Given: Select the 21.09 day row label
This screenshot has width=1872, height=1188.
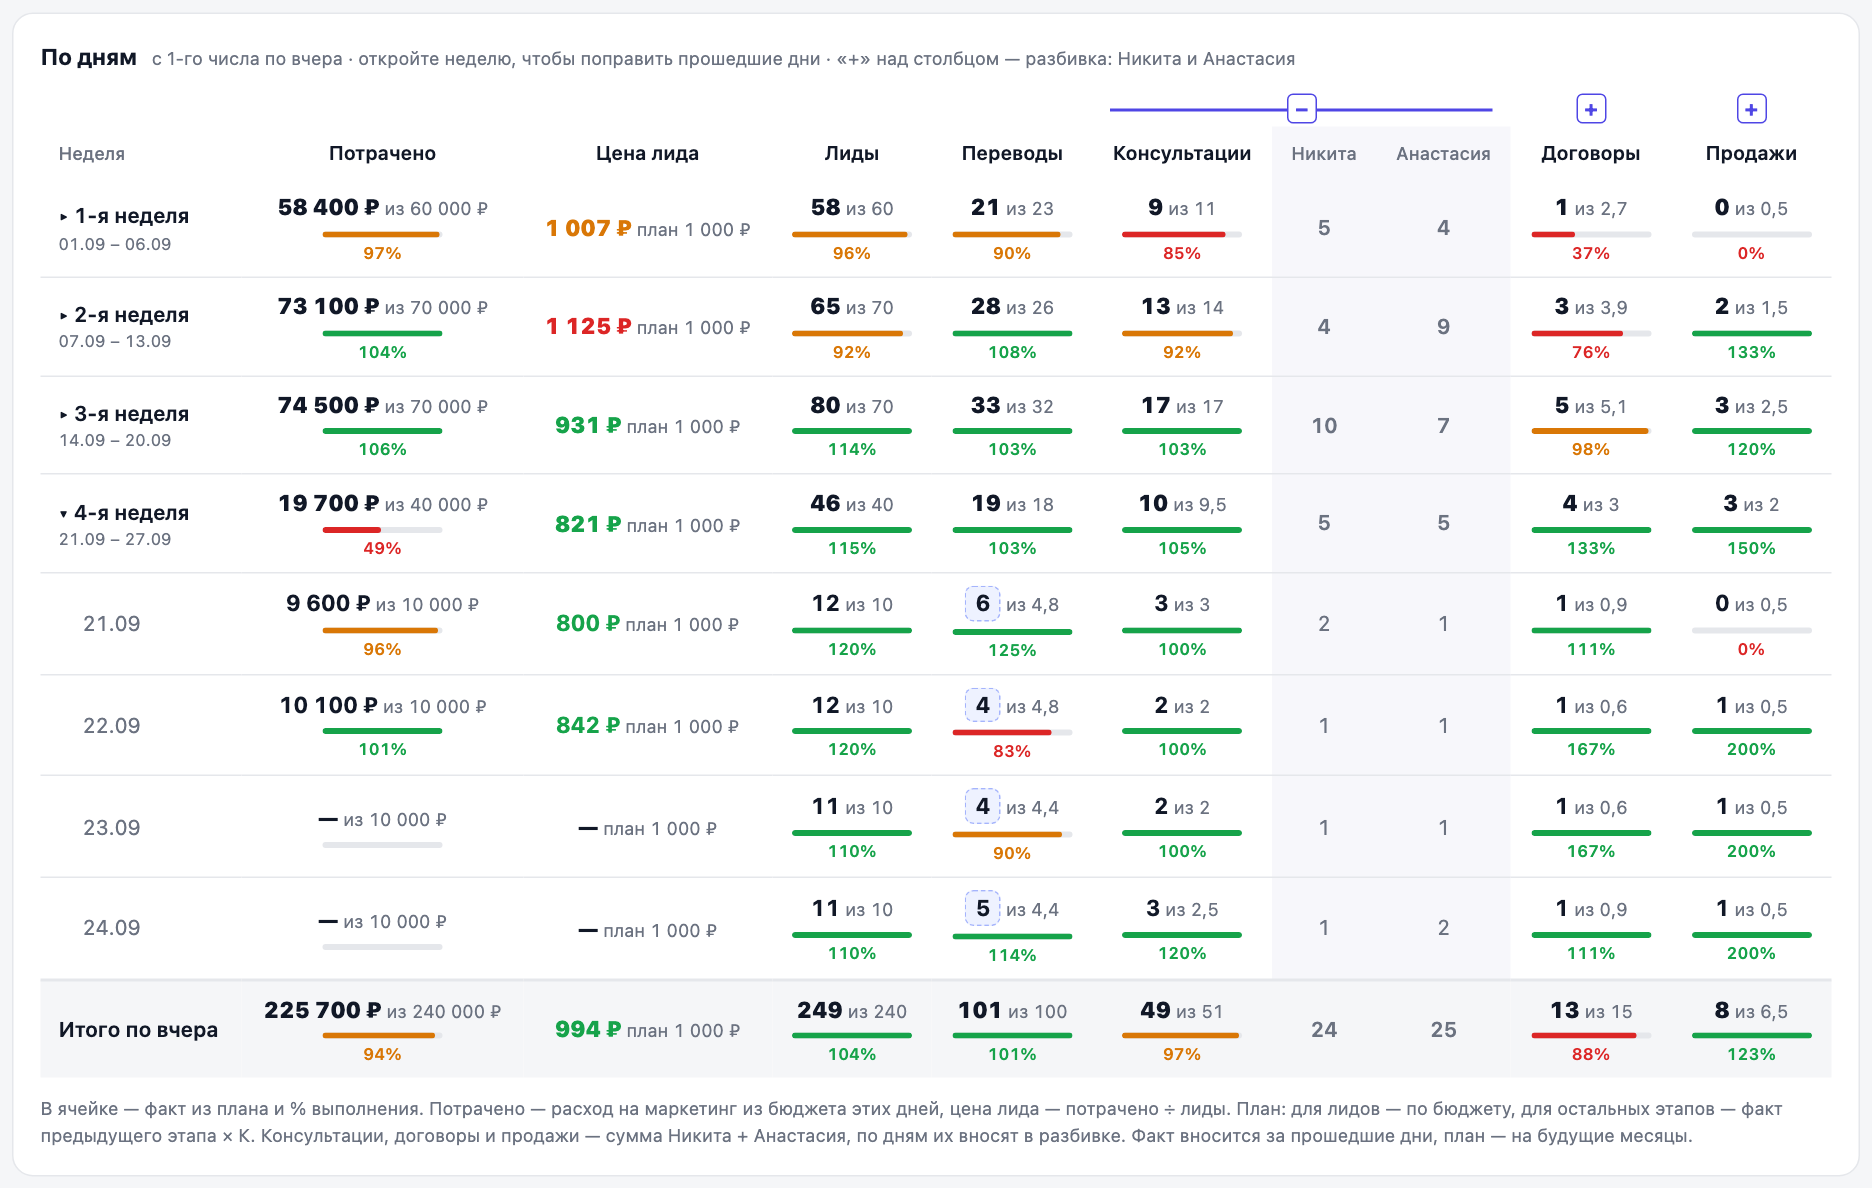Looking at the screenshot, I should click(111, 624).
